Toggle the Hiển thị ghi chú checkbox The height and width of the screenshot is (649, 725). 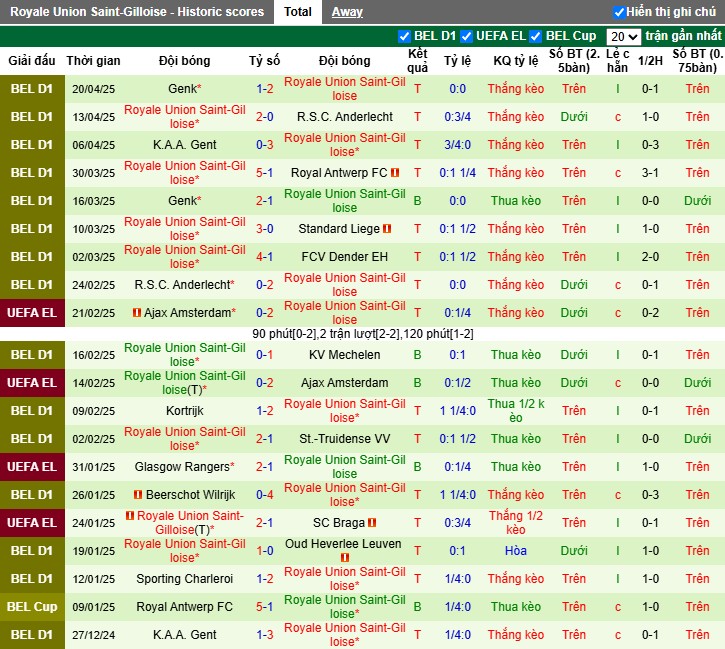[x=619, y=12]
